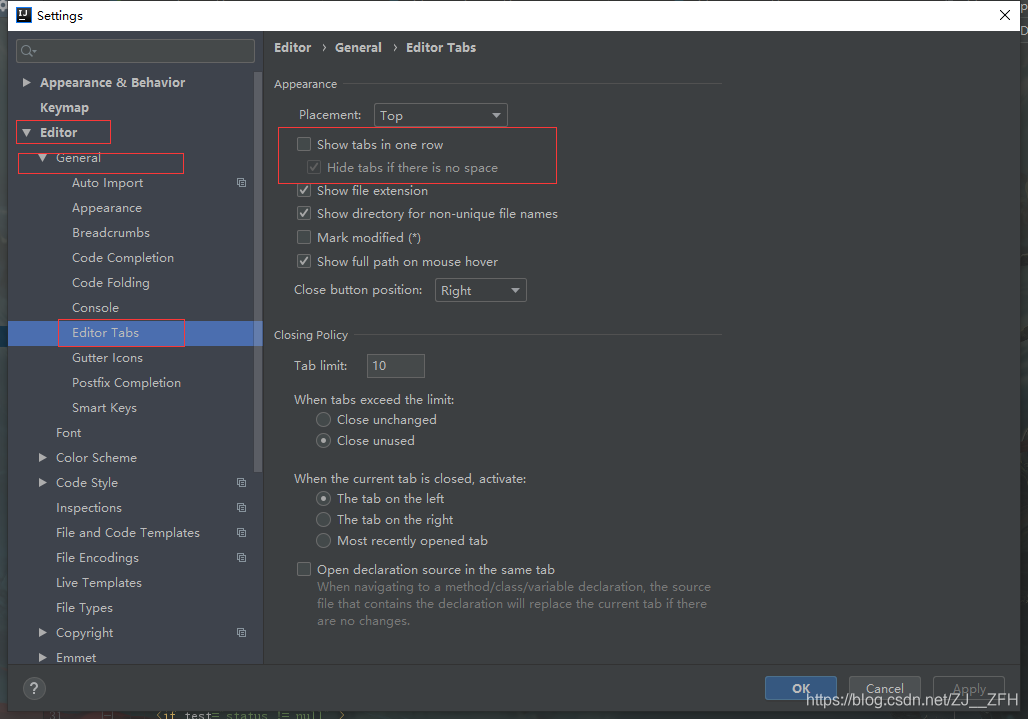The height and width of the screenshot is (719, 1028).
Task: Click the project icon beside File Encodings
Action: point(241,557)
